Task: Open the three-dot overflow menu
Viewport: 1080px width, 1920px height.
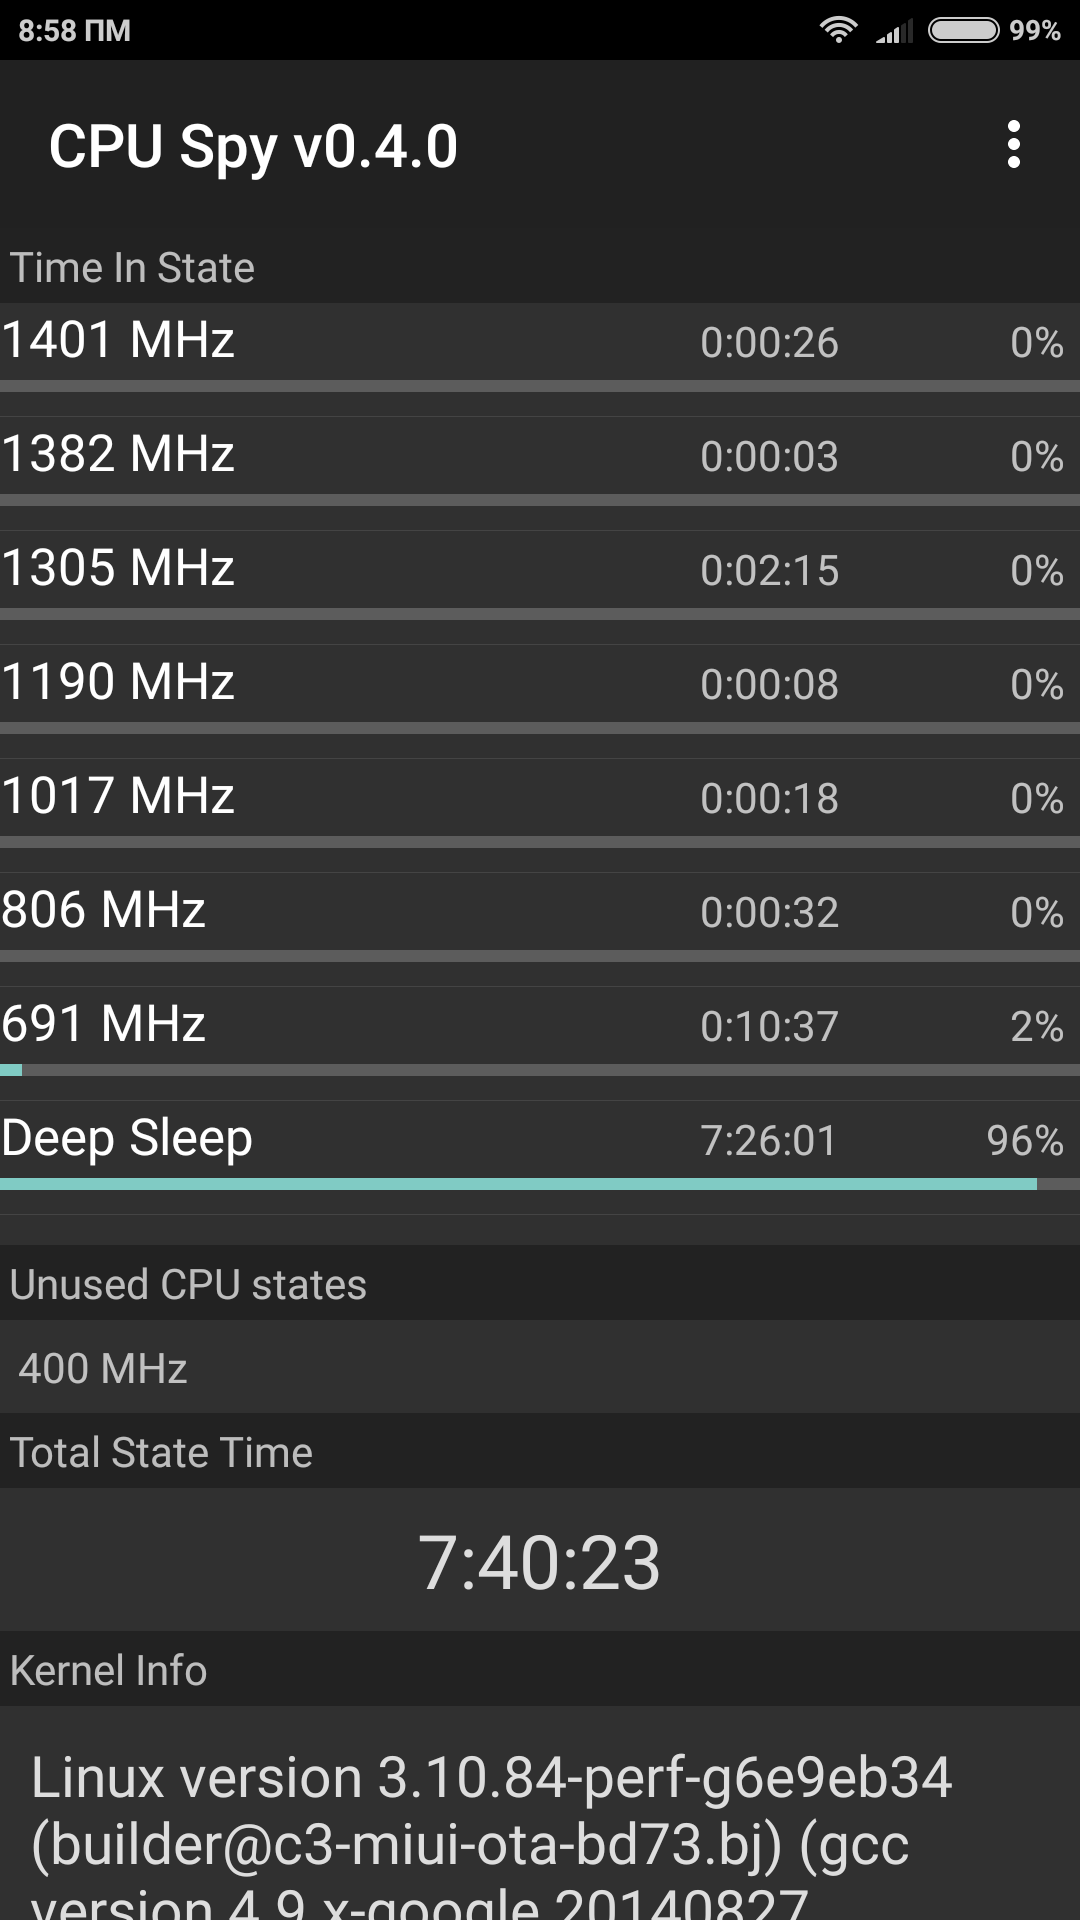Action: [1013, 146]
